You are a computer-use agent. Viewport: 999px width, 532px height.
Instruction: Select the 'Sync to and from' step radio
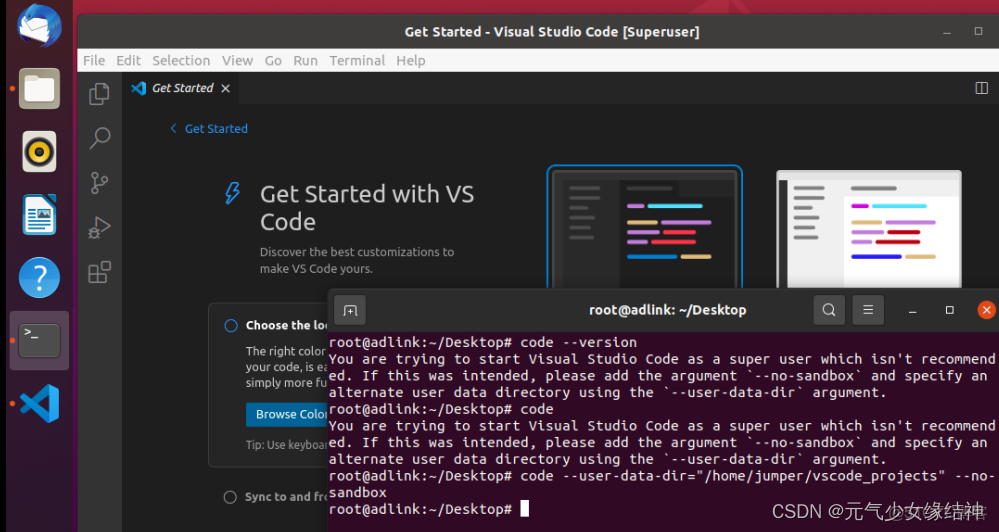tap(231, 497)
